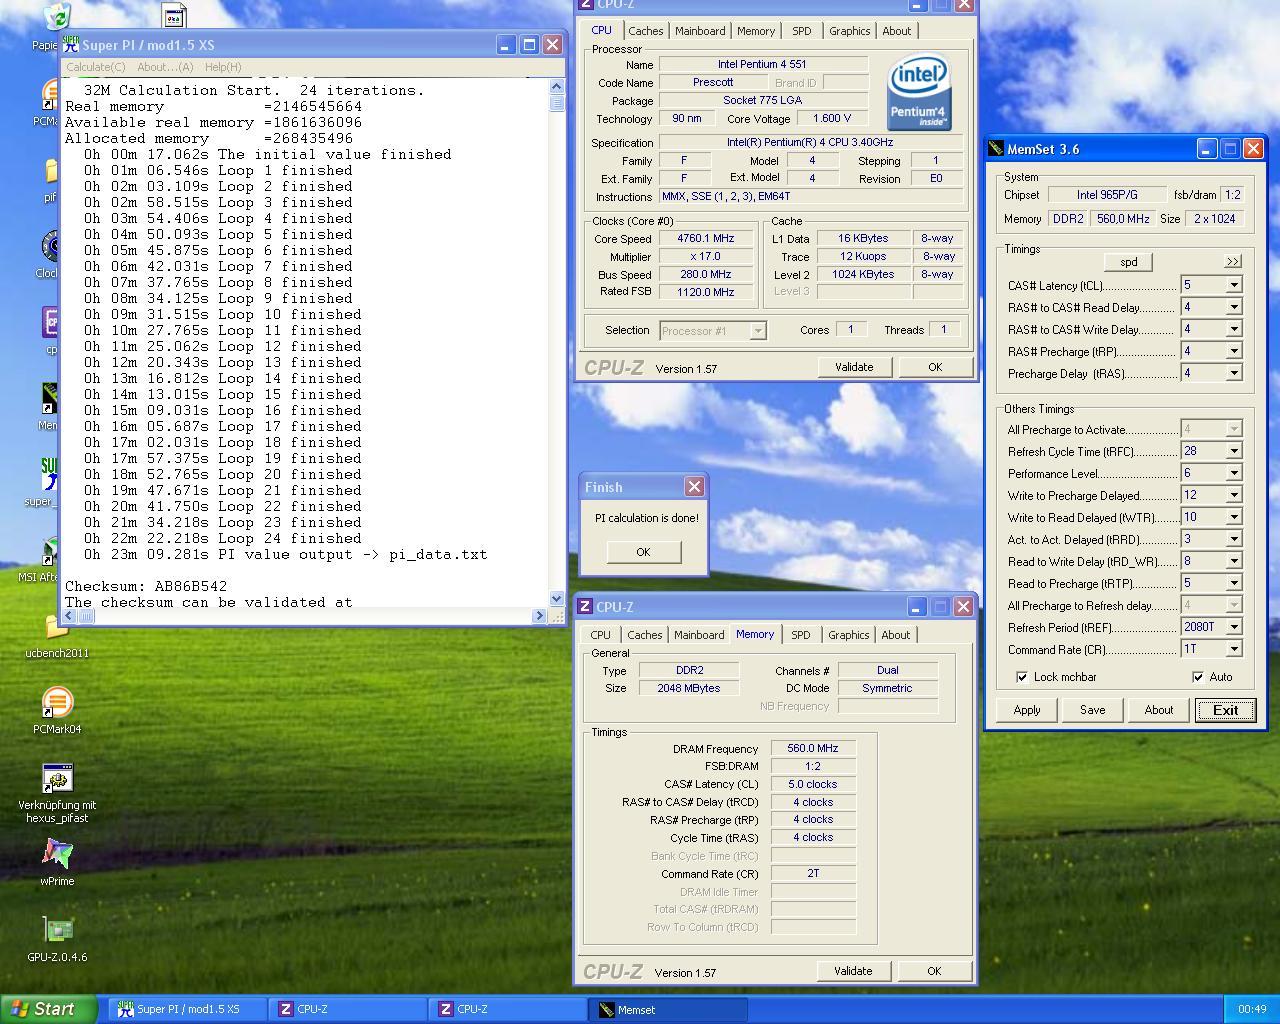Image resolution: width=1280 pixels, height=1024 pixels.
Task: Open the Command Rate (CR) dropdown in MemSet
Action: pyautogui.click(x=1234, y=649)
